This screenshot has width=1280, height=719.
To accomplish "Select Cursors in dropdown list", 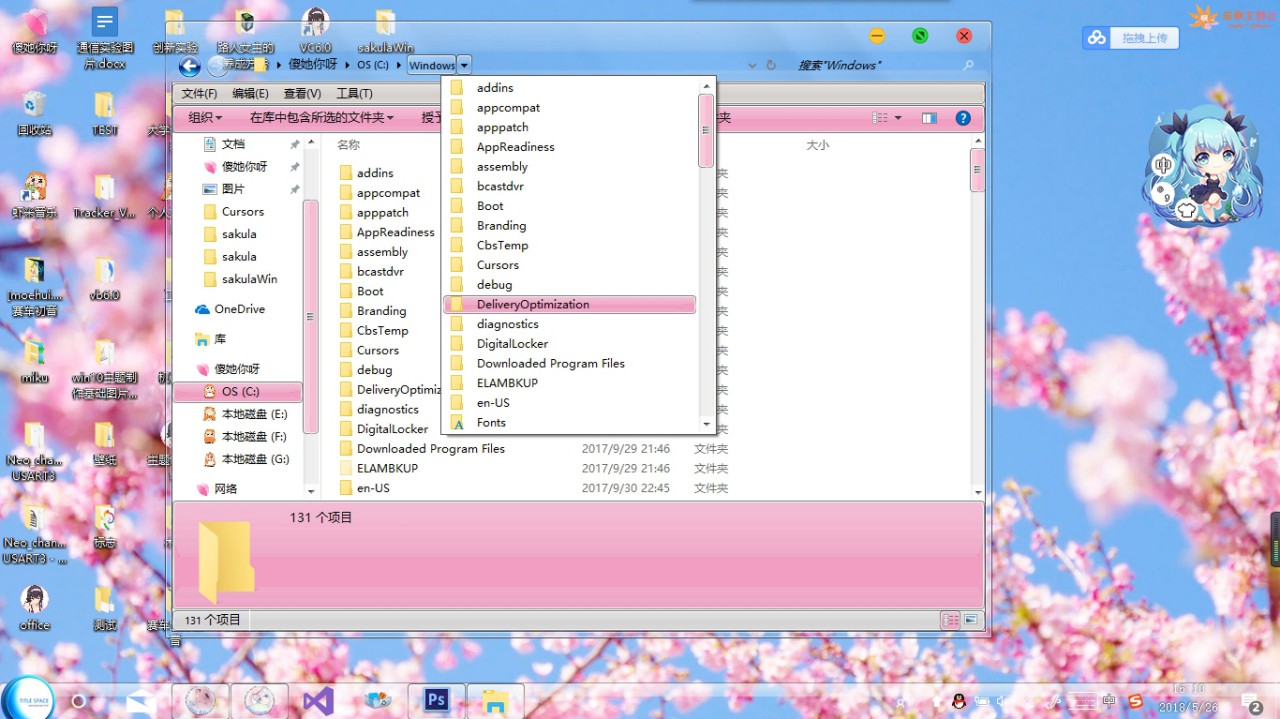I will click(570, 265).
